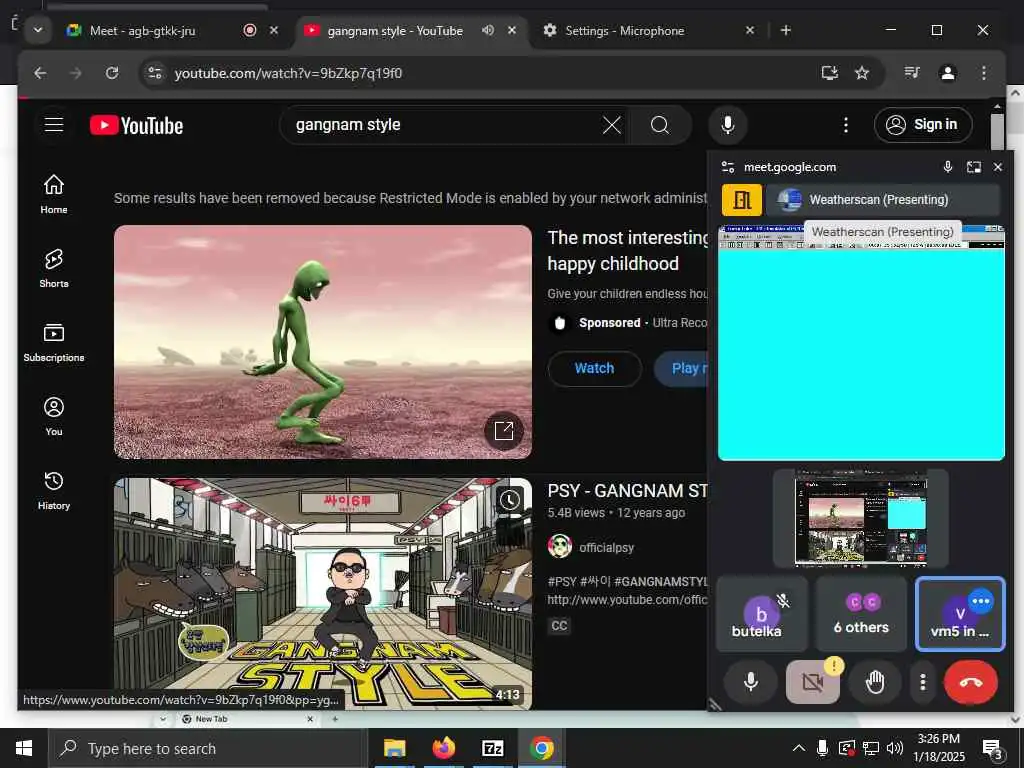Click the install app icon in address bar
Screen dimensions: 1024x768
[829, 73]
